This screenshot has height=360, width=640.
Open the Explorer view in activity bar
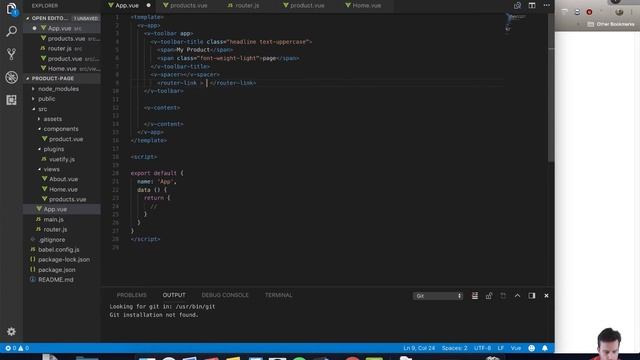pos(11,9)
